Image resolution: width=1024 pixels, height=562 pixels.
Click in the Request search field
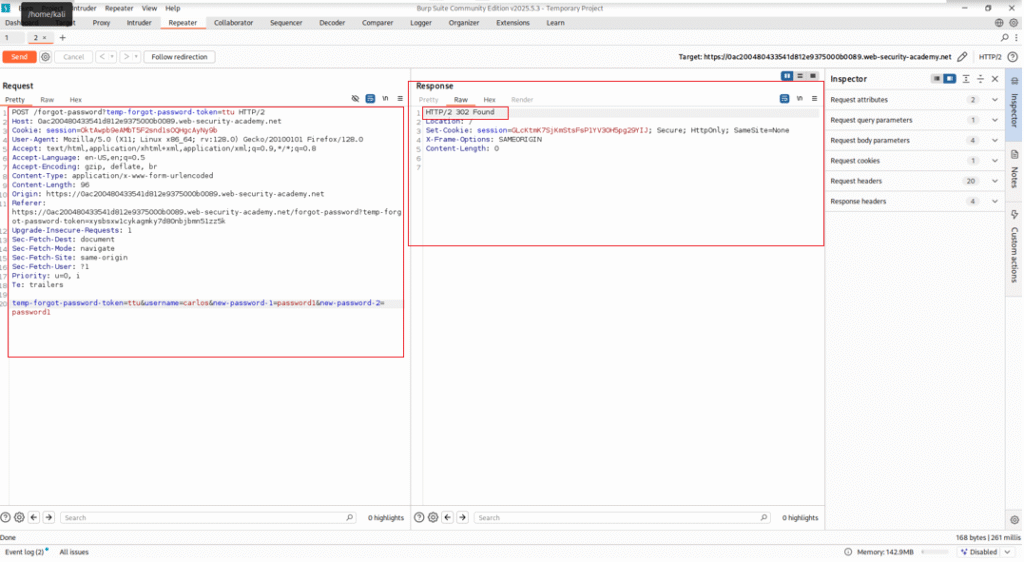208,518
